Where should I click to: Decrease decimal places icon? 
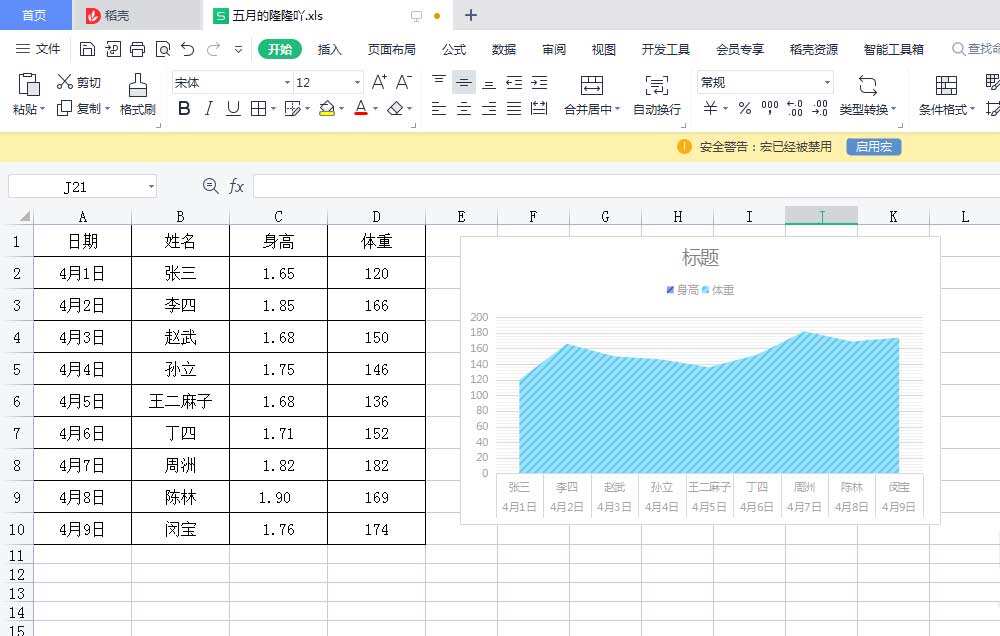click(x=820, y=108)
